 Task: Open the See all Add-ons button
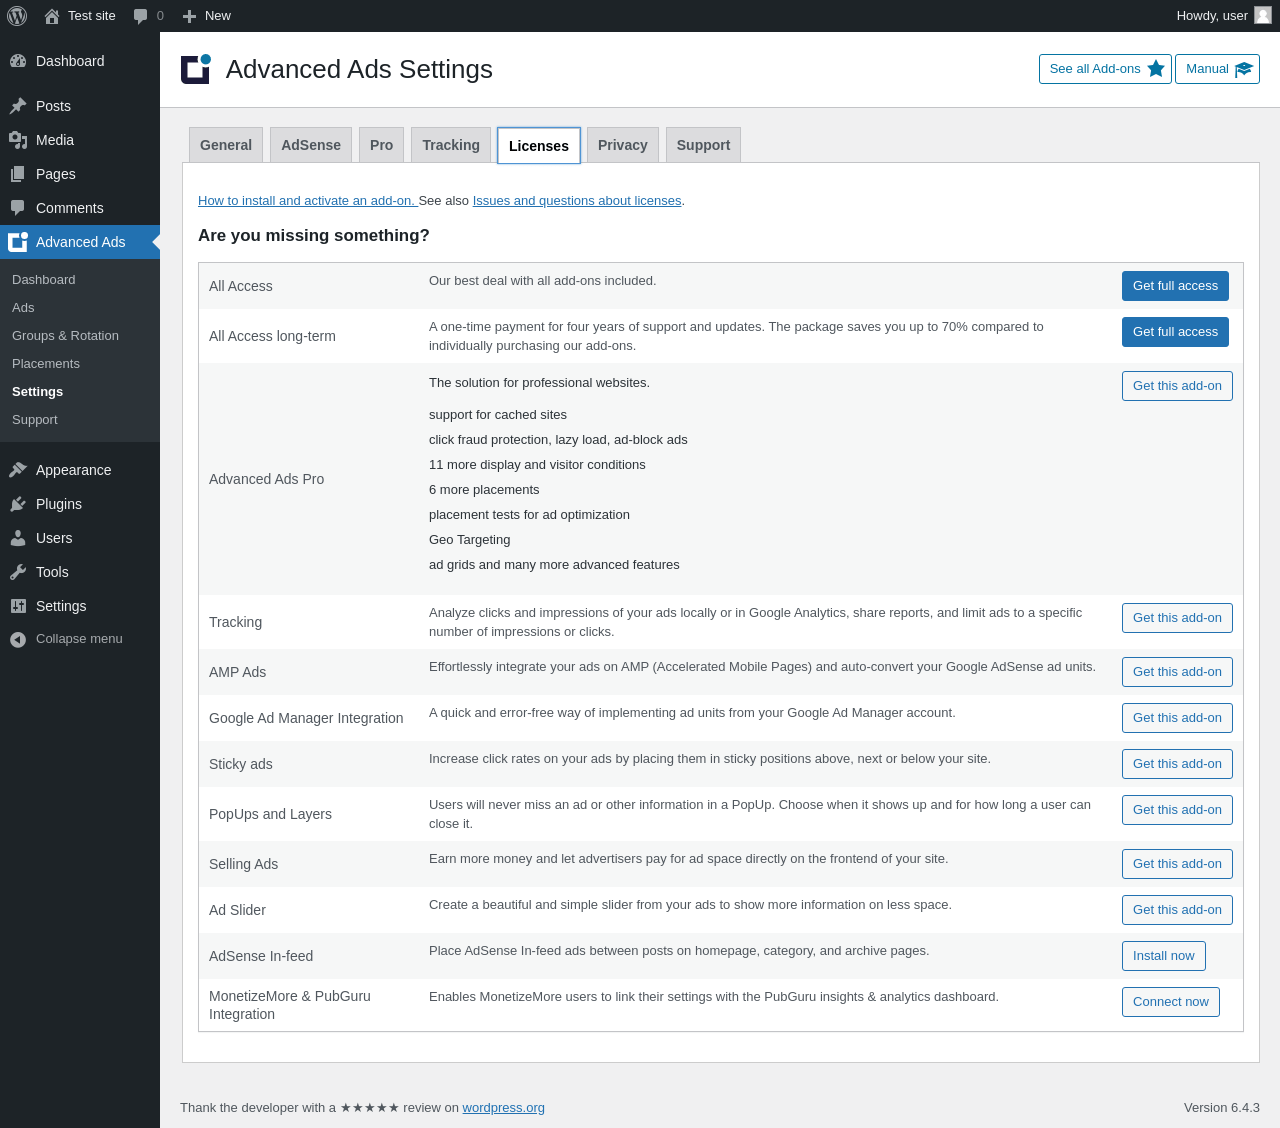pyautogui.click(x=1104, y=69)
